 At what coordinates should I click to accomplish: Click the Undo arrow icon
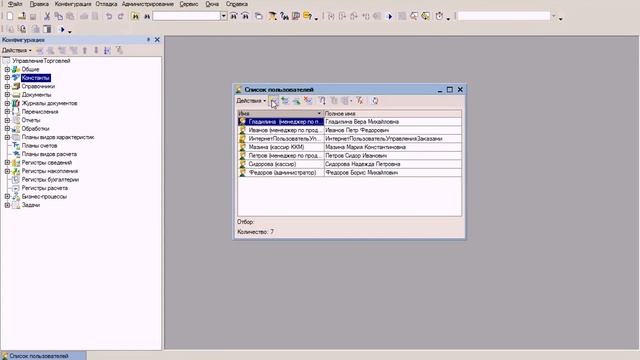[109, 16]
